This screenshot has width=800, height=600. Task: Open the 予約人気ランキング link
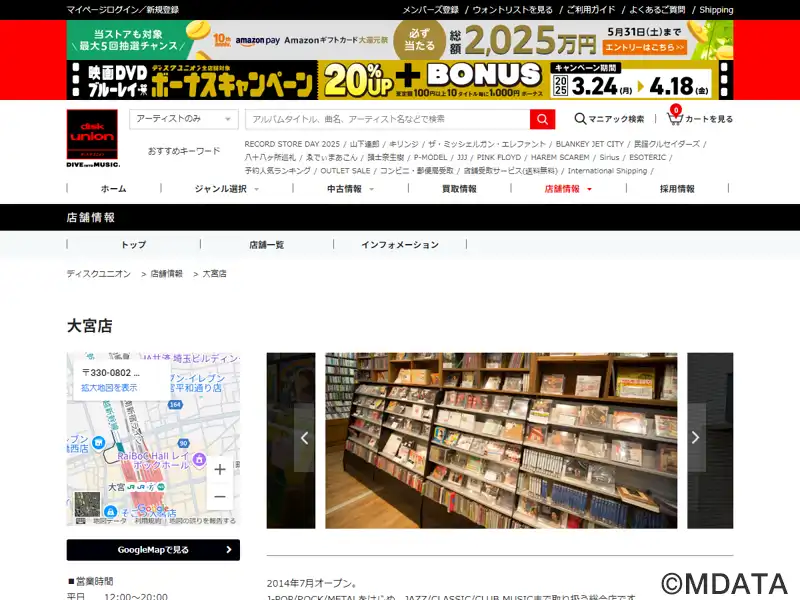click(278, 170)
